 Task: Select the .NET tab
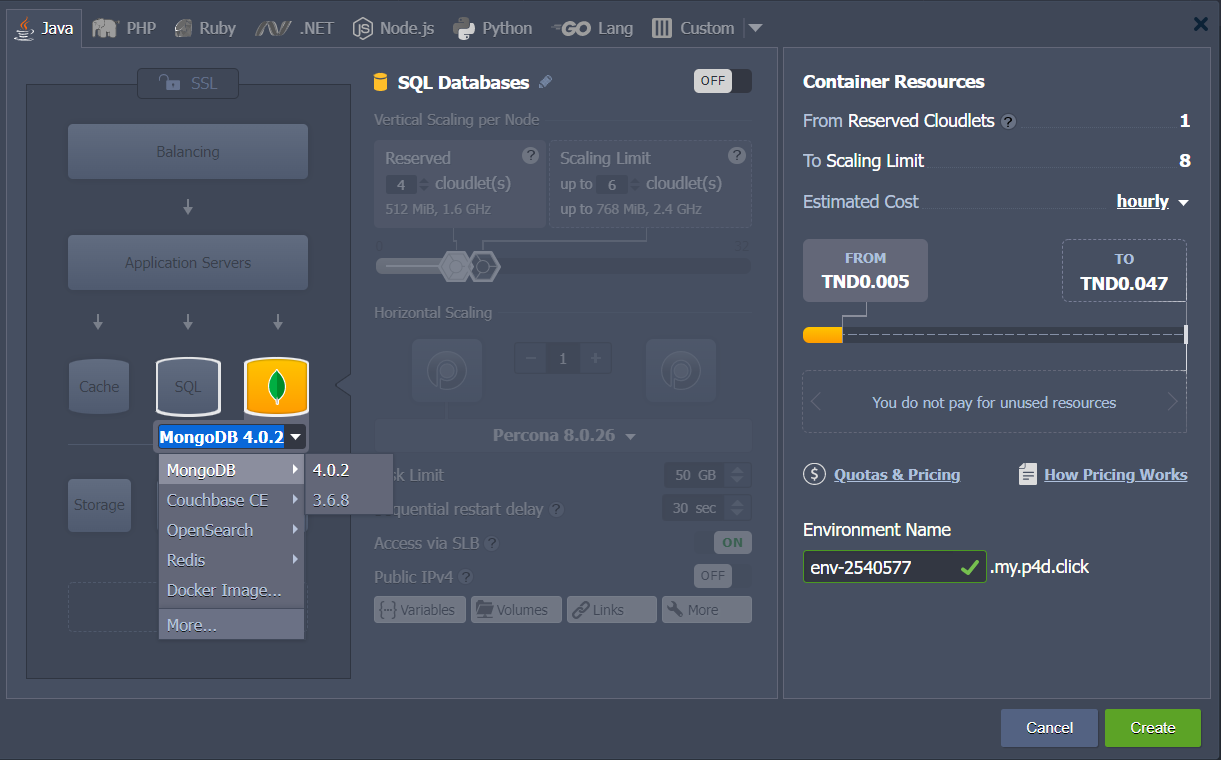pyautogui.click(x=294, y=28)
